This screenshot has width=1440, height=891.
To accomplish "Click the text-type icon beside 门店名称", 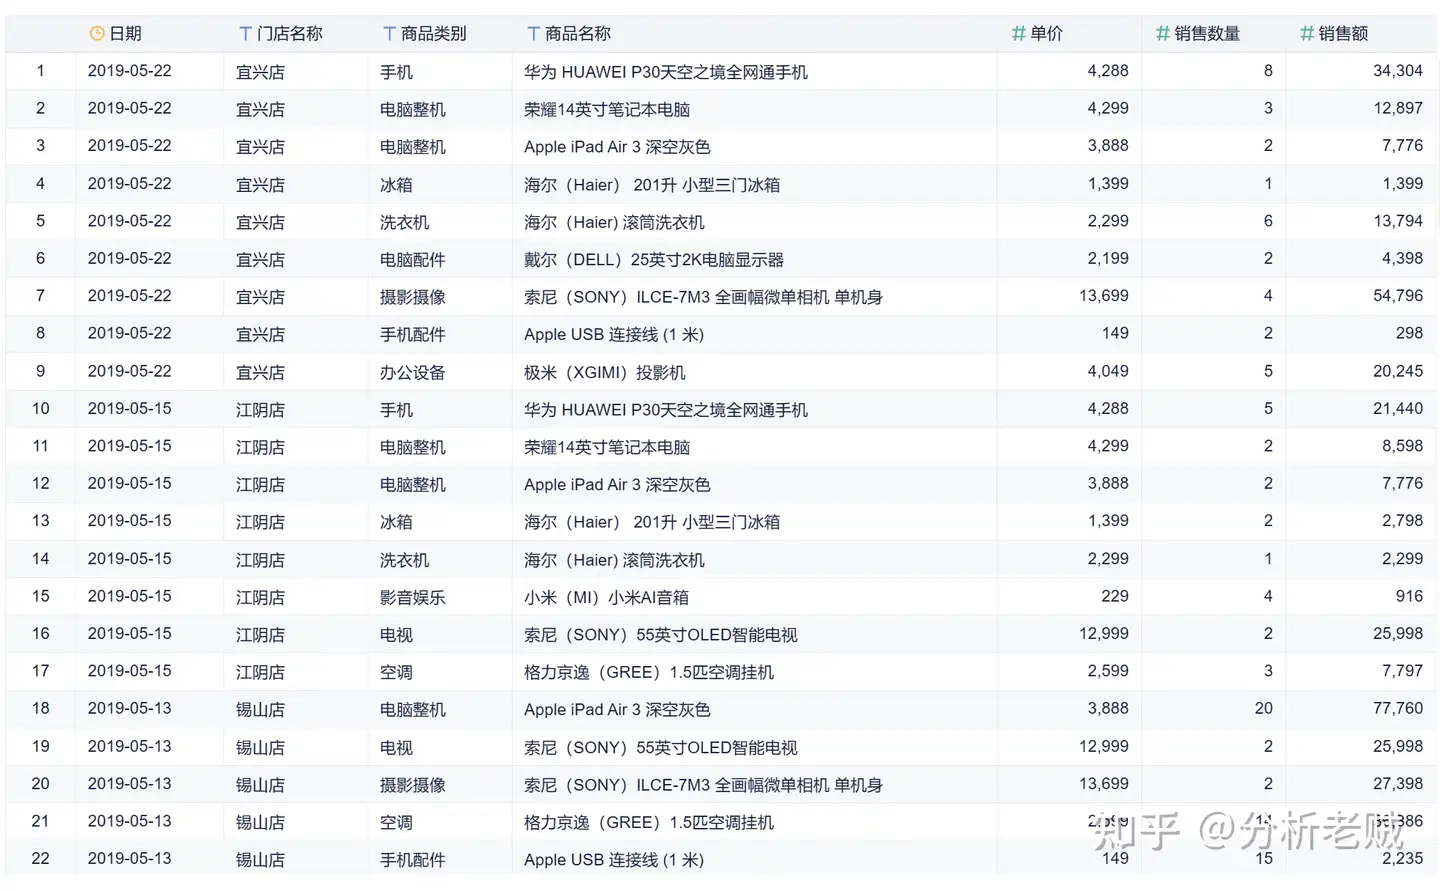I will click(245, 34).
